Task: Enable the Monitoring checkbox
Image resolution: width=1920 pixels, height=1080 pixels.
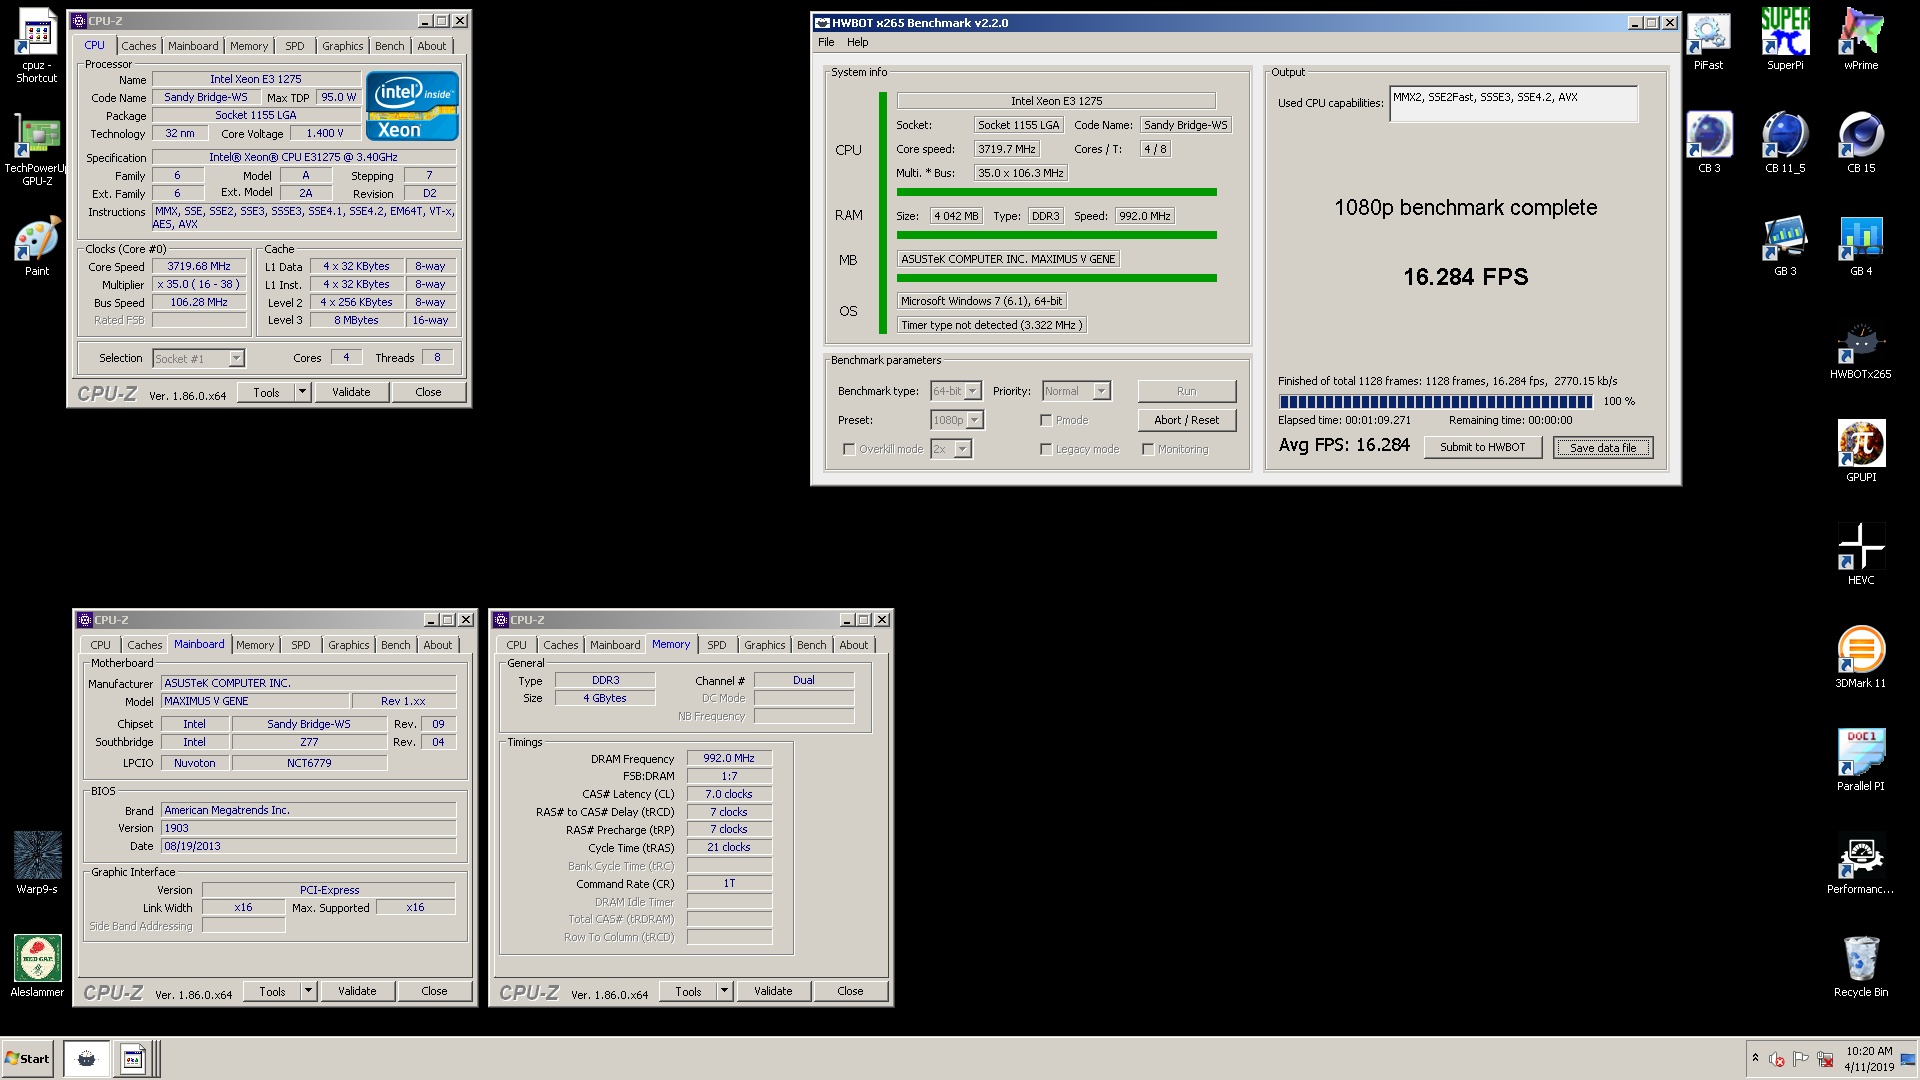Action: click(1148, 449)
